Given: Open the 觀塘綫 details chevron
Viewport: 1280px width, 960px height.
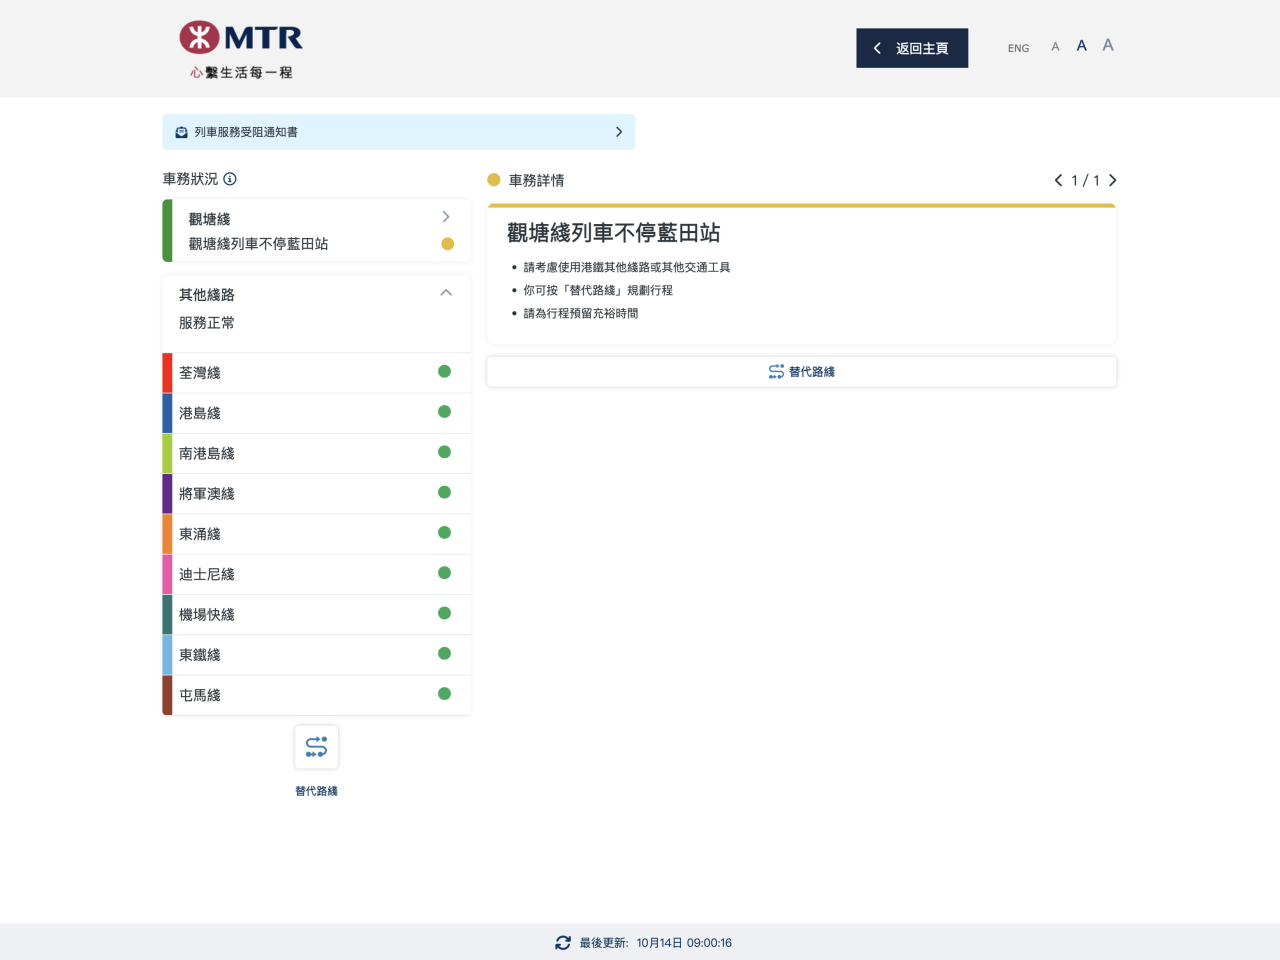Looking at the screenshot, I should coord(446,217).
